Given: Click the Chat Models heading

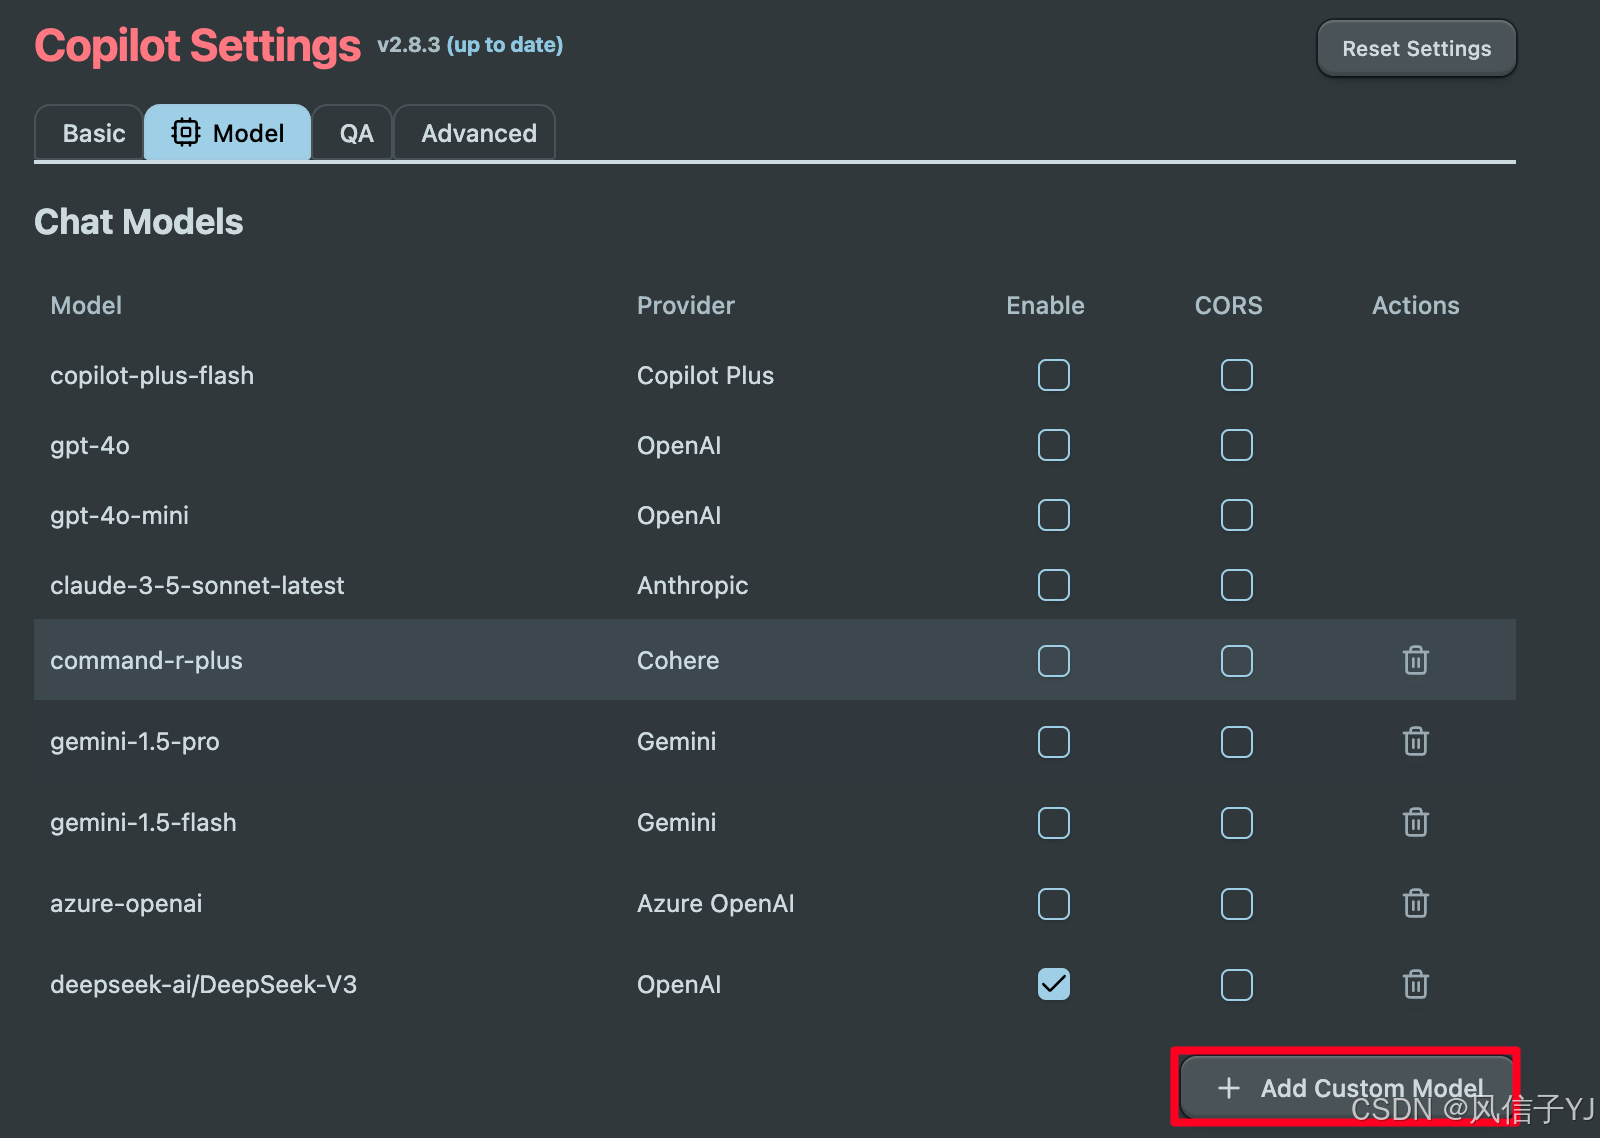Looking at the screenshot, I should click(x=139, y=222).
